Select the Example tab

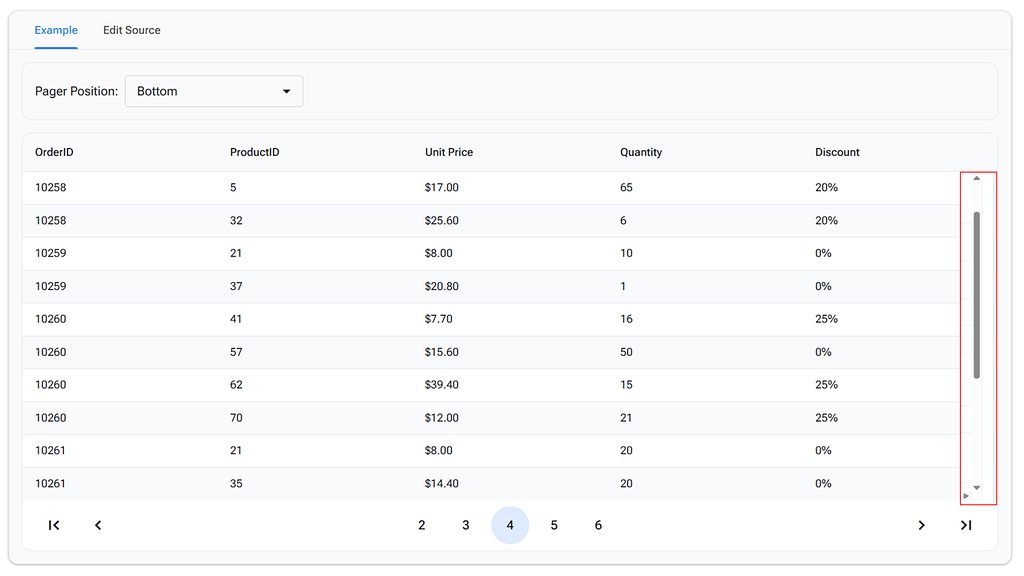point(56,30)
